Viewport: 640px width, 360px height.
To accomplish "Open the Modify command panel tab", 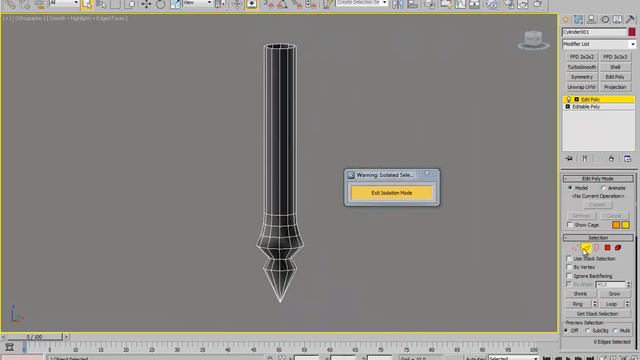I will [578, 20].
